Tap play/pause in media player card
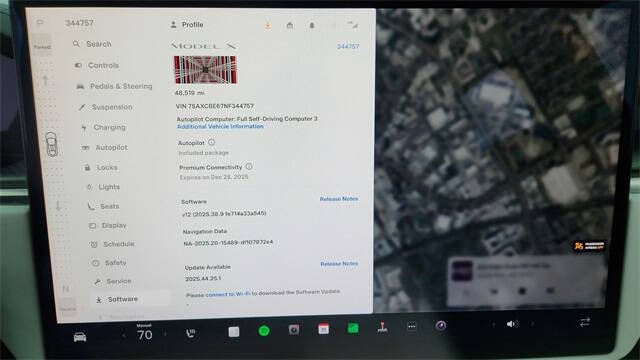The image size is (640, 360). tap(522, 291)
